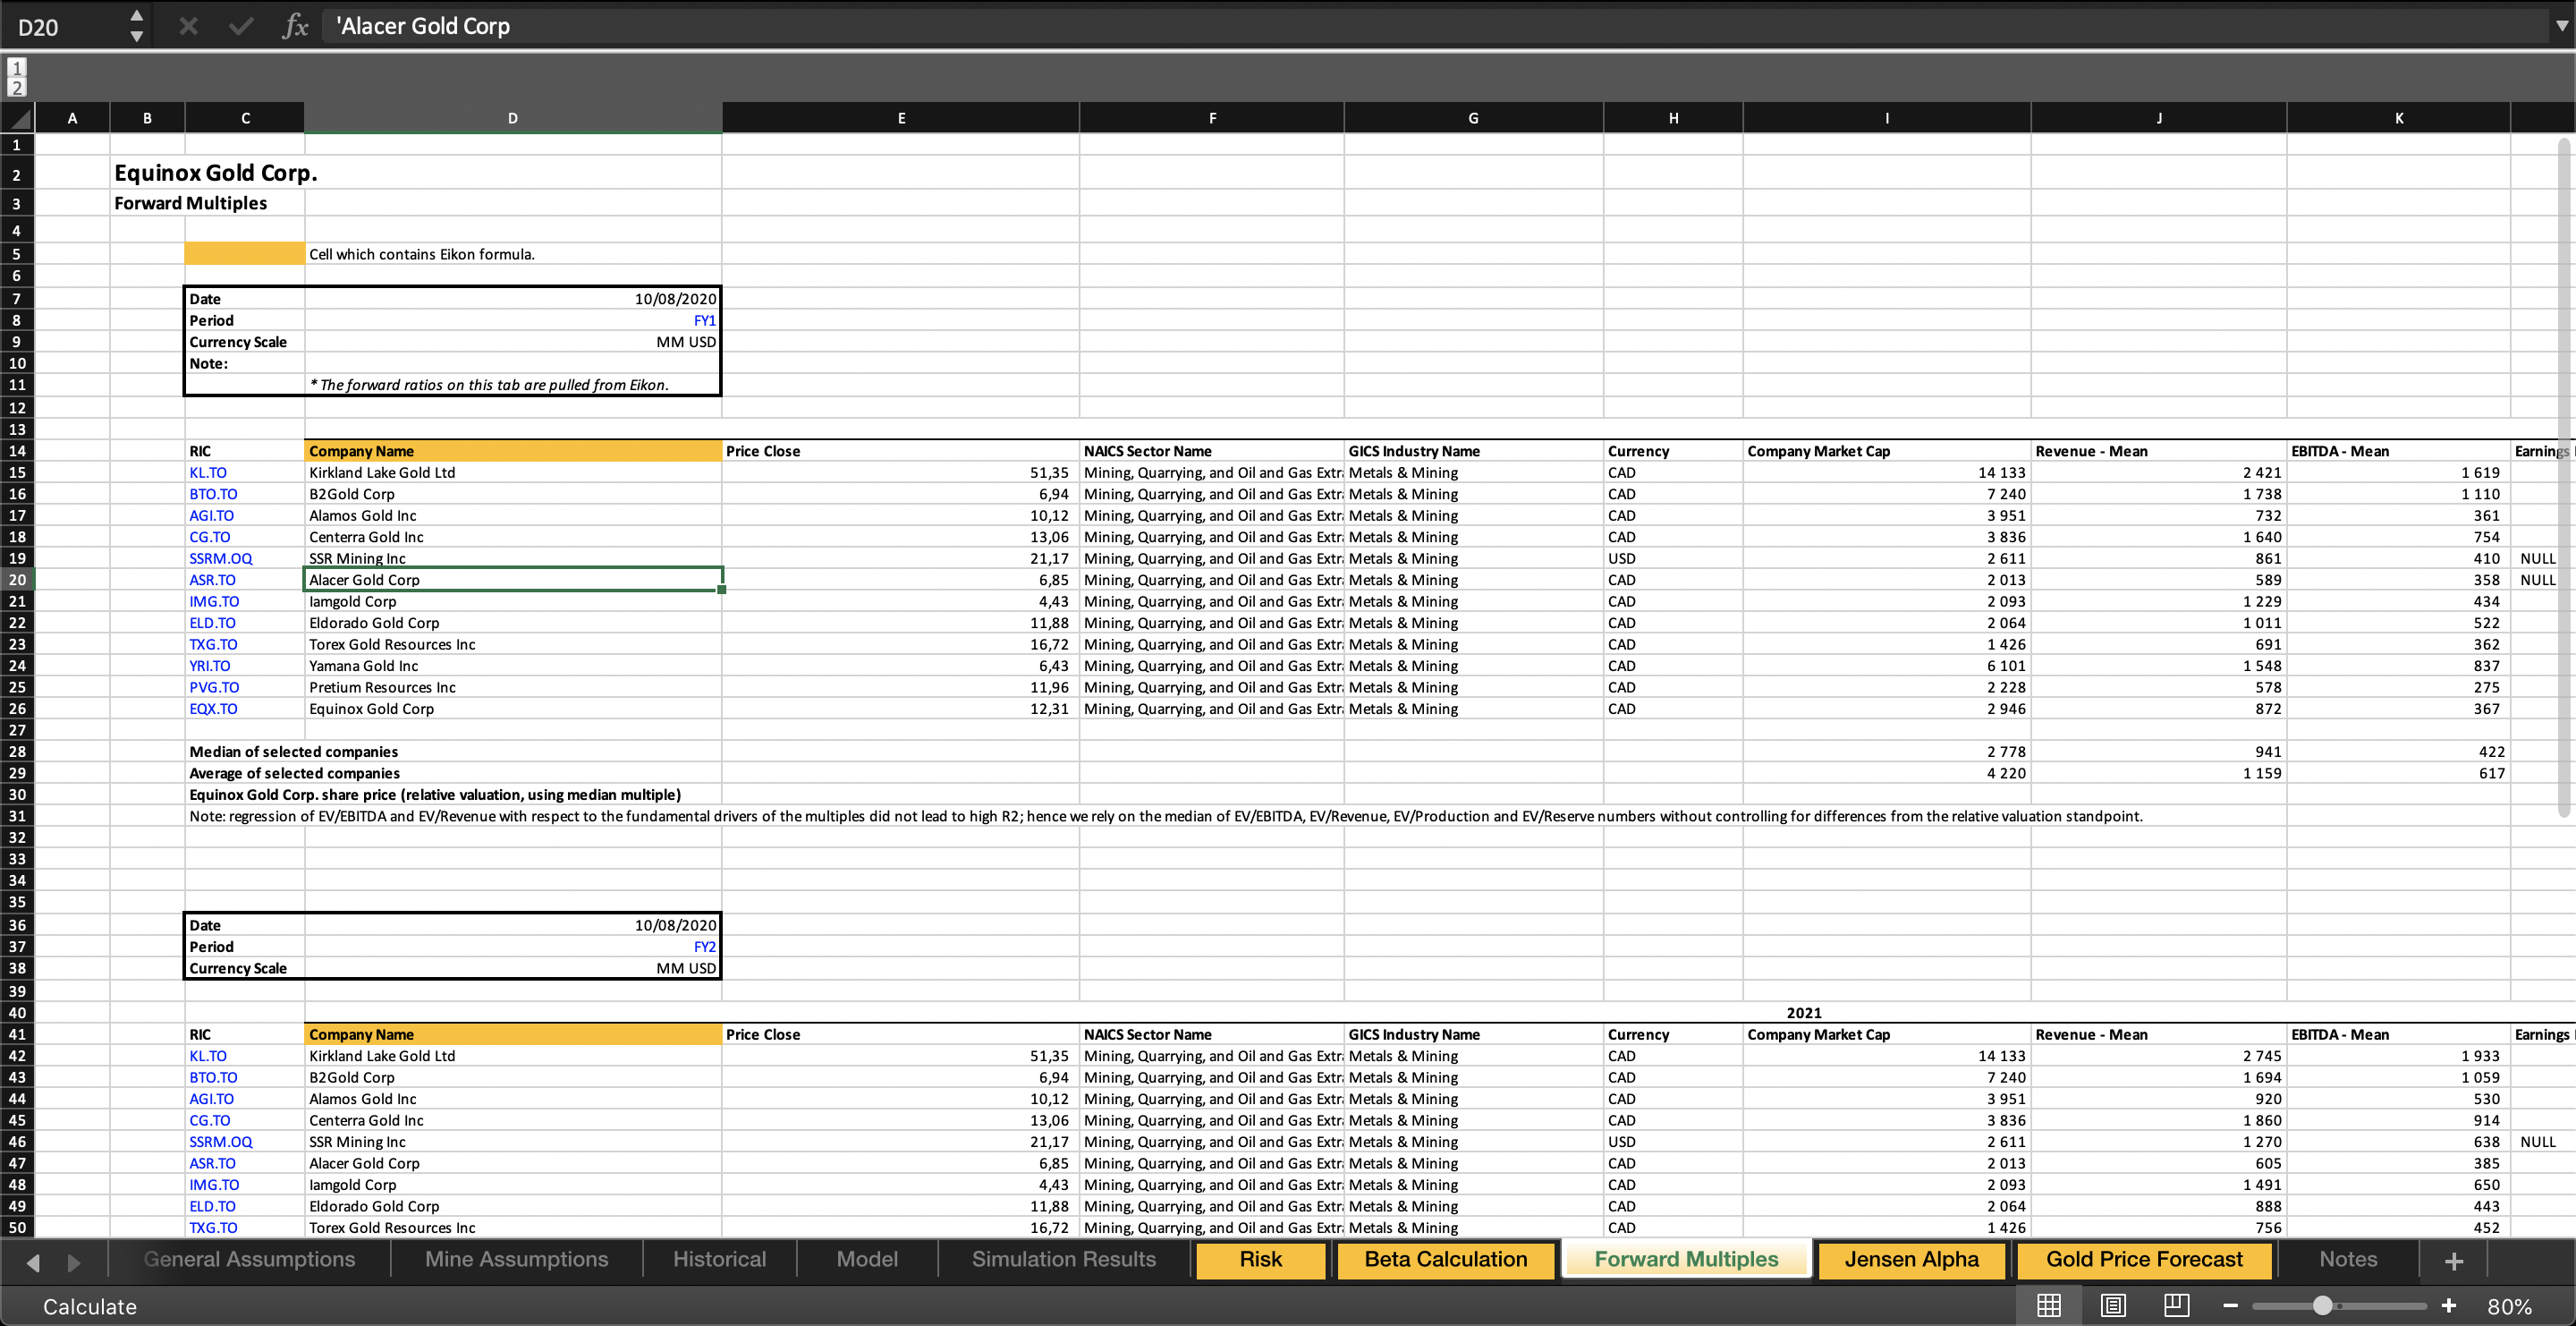
Task: Click the FY1 period cell
Action: [513, 321]
